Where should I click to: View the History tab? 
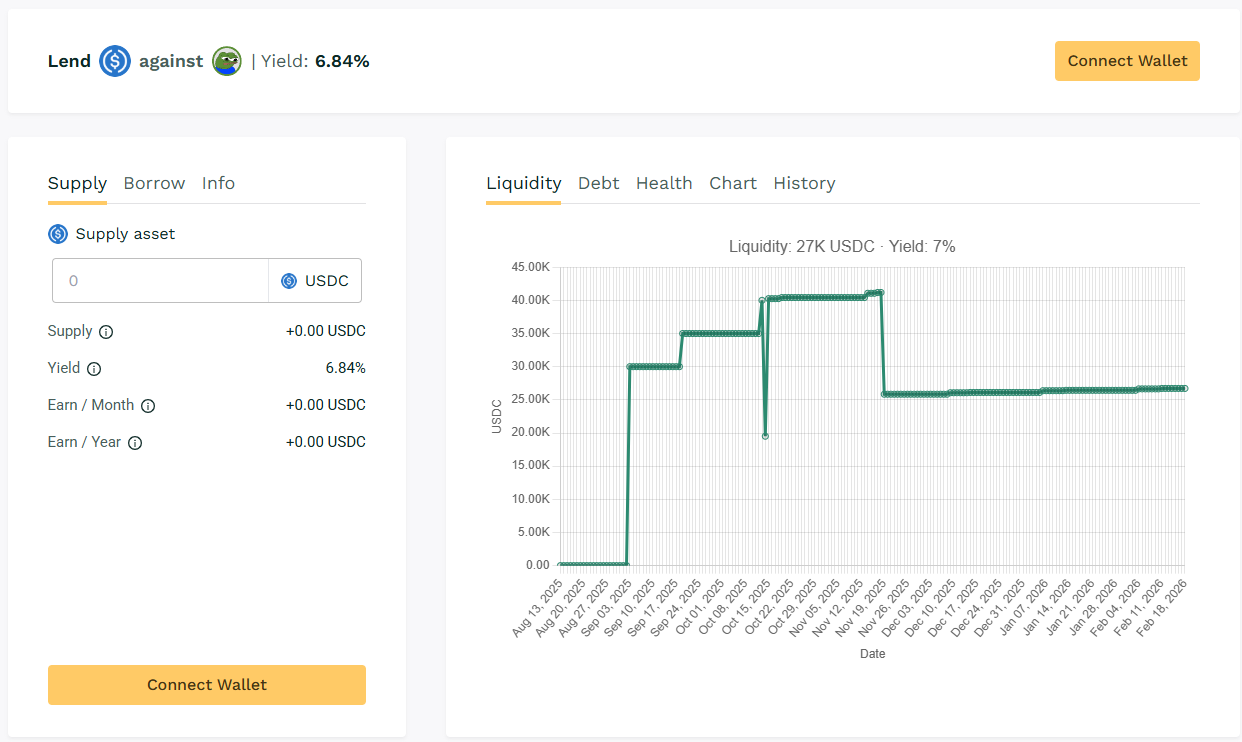pos(804,183)
